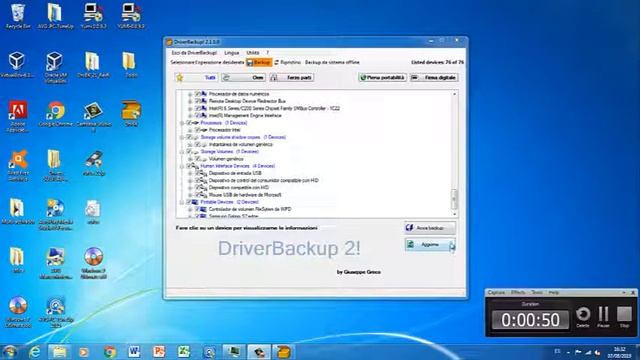Expand the Procesador Intel device node
This screenshot has width=640, height=360.
[190, 130]
